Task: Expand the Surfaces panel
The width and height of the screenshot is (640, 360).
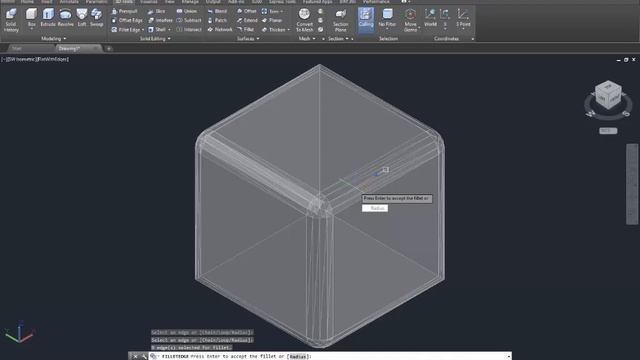Action: (x=248, y=39)
